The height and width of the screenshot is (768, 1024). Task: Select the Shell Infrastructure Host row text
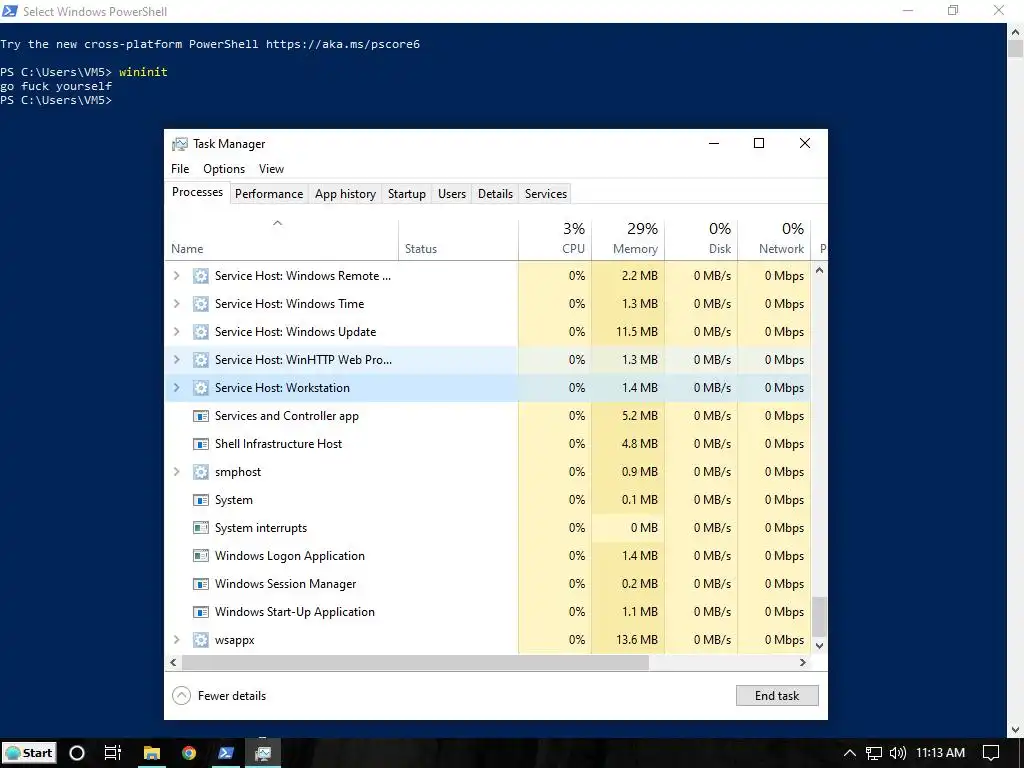point(278,444)
